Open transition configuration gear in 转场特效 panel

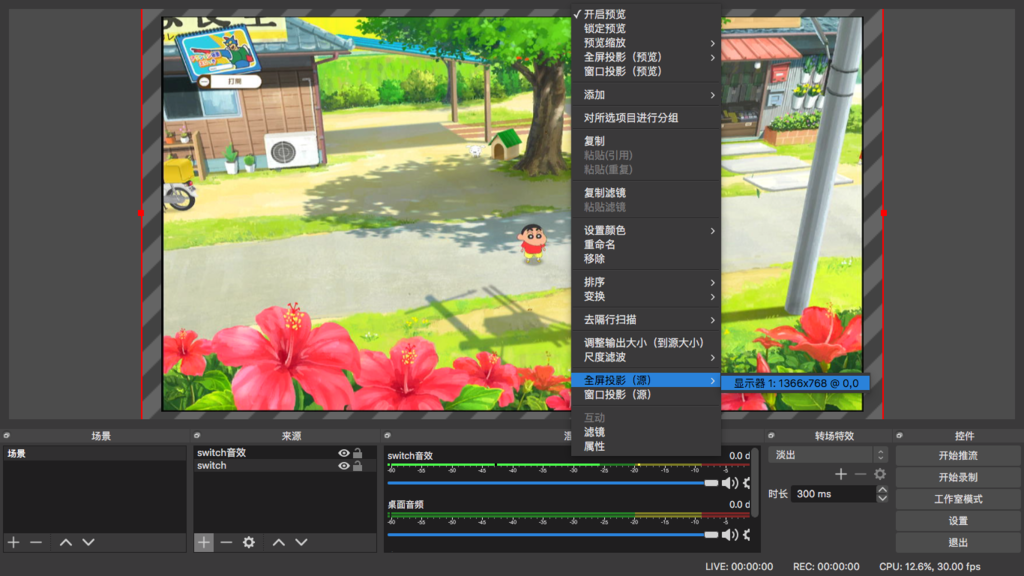click(880, 473)
